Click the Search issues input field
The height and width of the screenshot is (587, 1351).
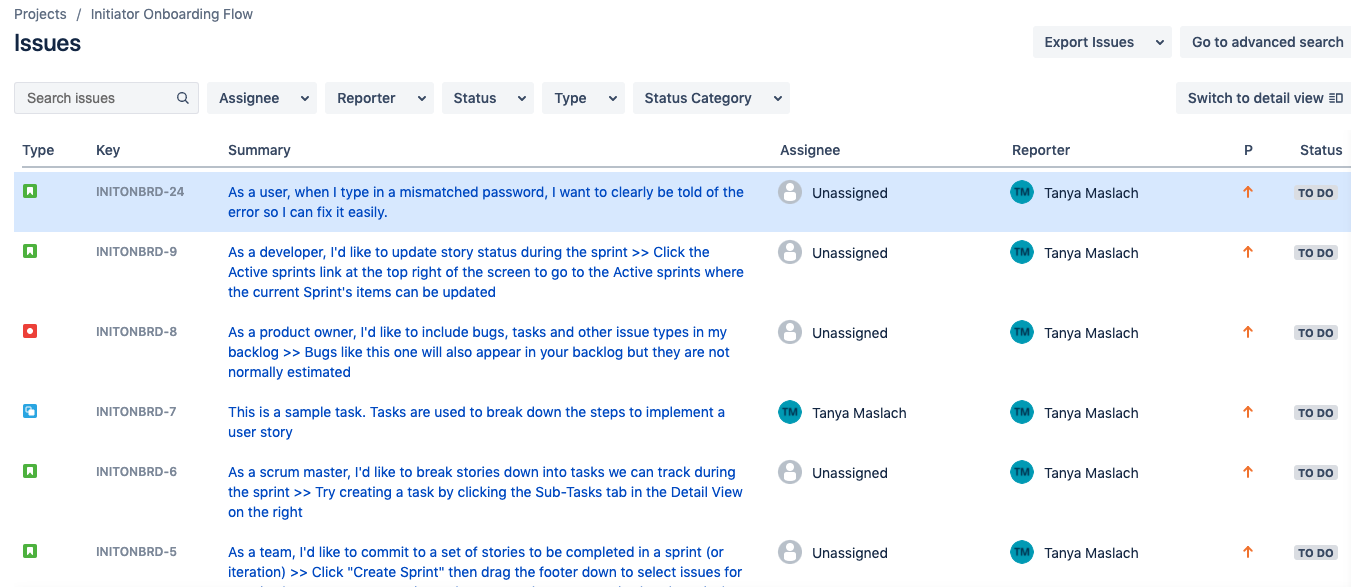click(106, 98)
